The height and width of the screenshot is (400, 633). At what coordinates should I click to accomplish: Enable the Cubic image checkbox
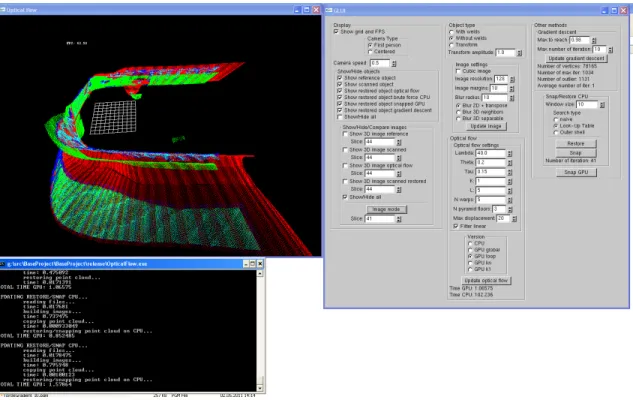458,71
